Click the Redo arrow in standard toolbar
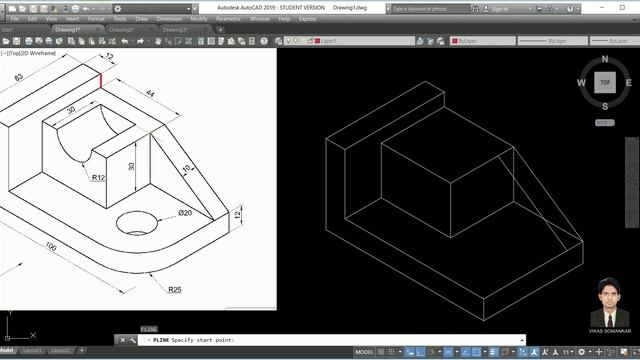The height and width of the screenshot is (360, 640). point(140,41)
